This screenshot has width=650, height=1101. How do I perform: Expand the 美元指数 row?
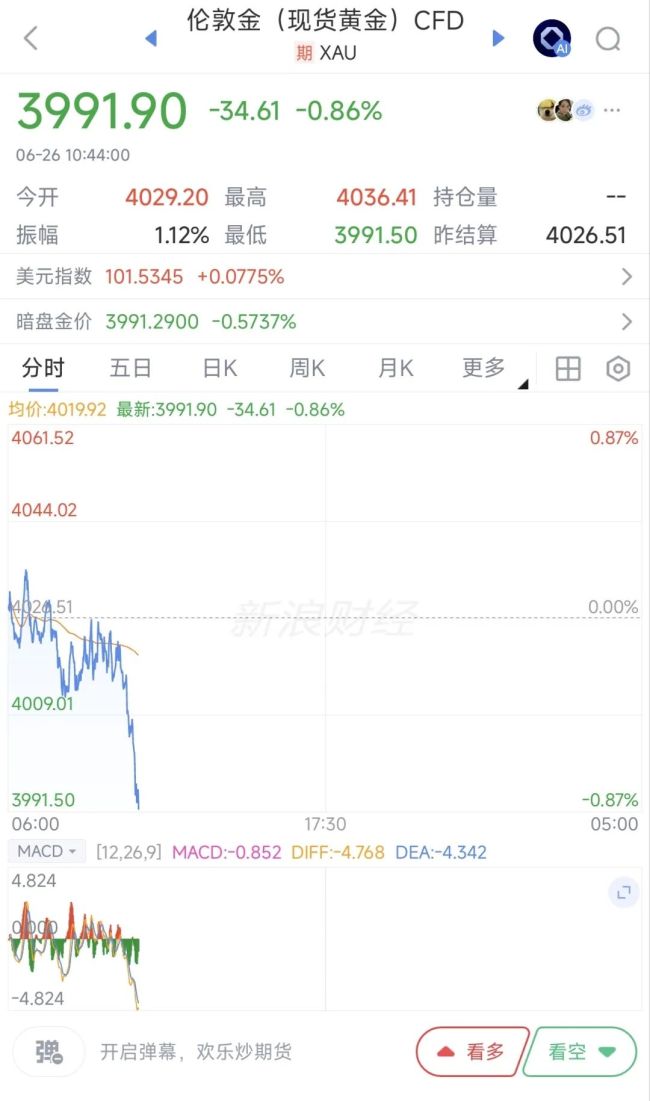pos(325,277)
